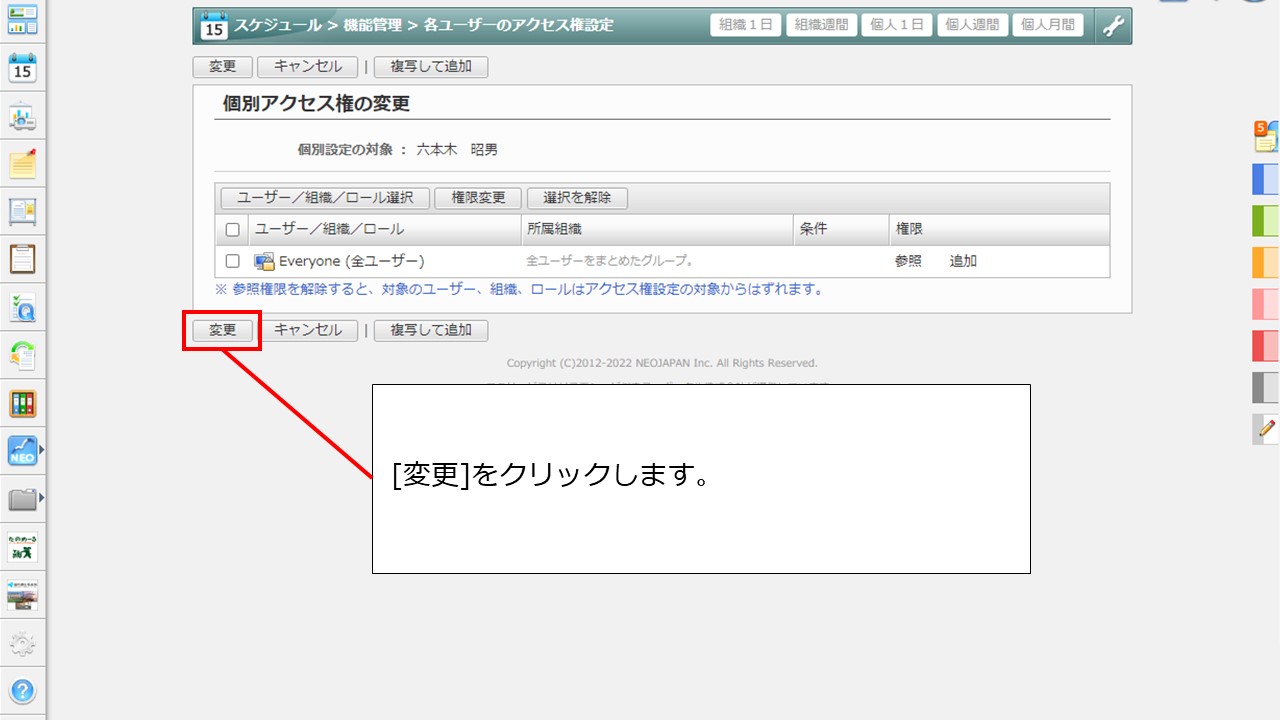Click the bottom 変更 button
Viewport: 1280px width, 720px height.
(x=222, y=330)
